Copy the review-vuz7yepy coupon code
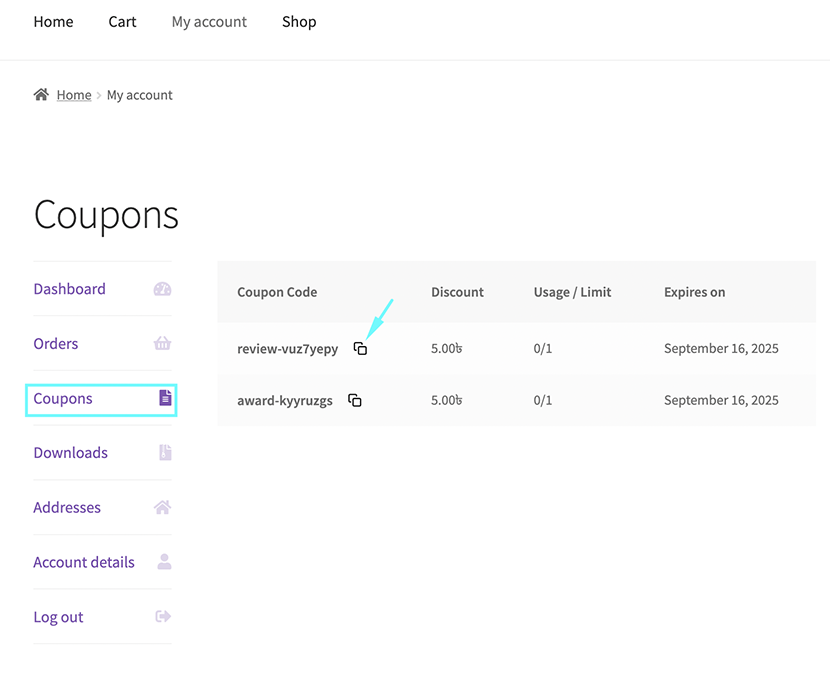 click(x=360, y=349)
